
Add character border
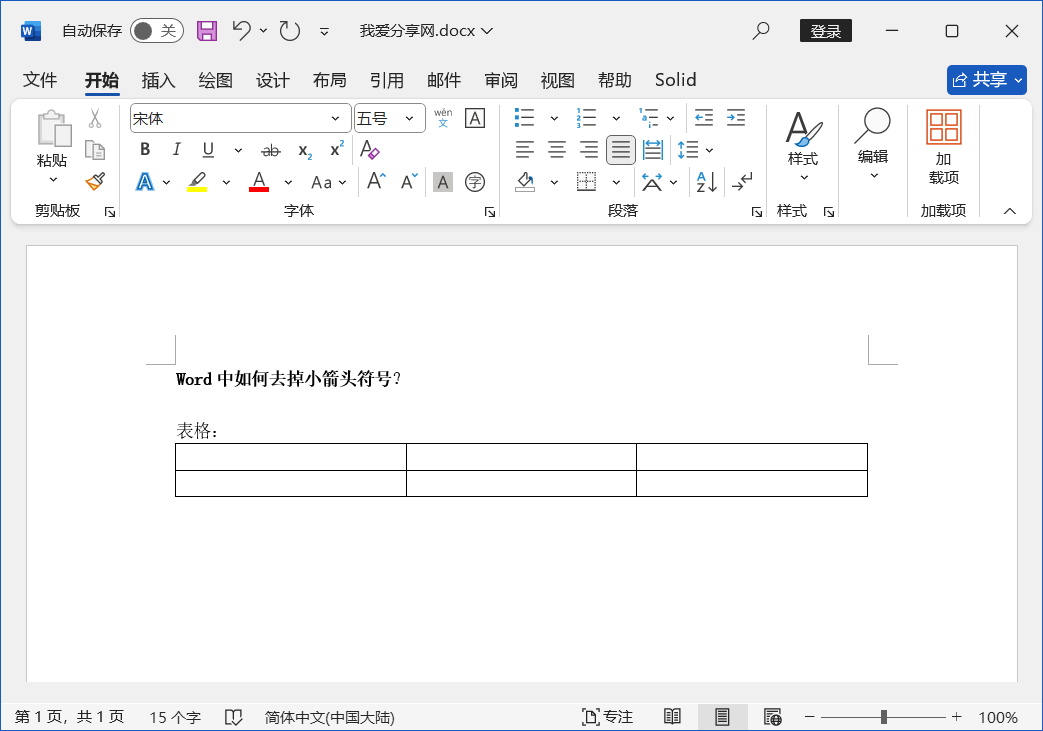point(475,118)
